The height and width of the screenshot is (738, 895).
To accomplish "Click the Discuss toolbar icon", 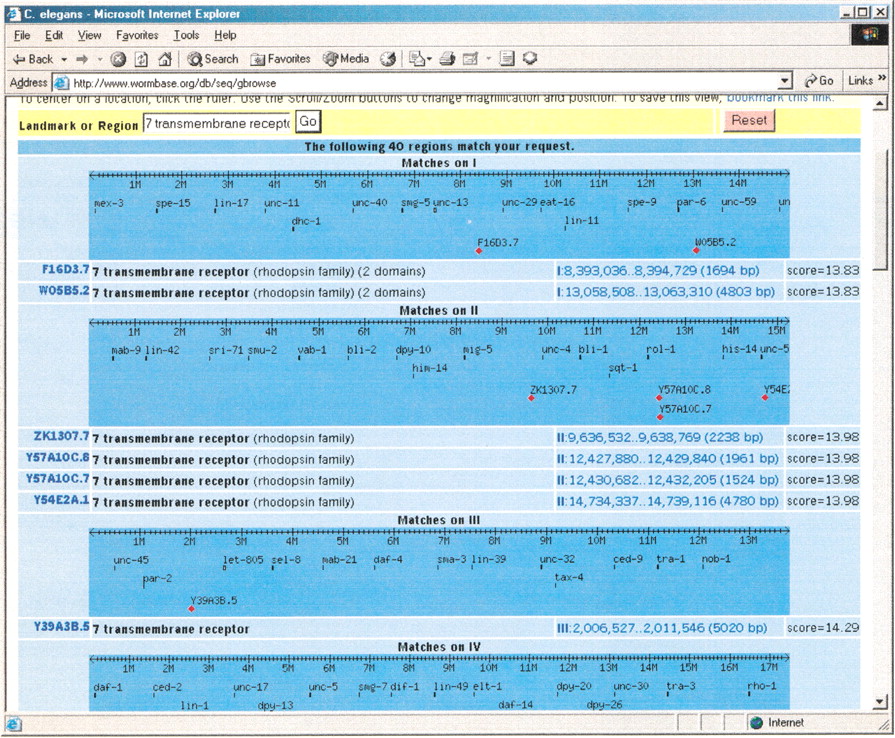I will (507, 59).
